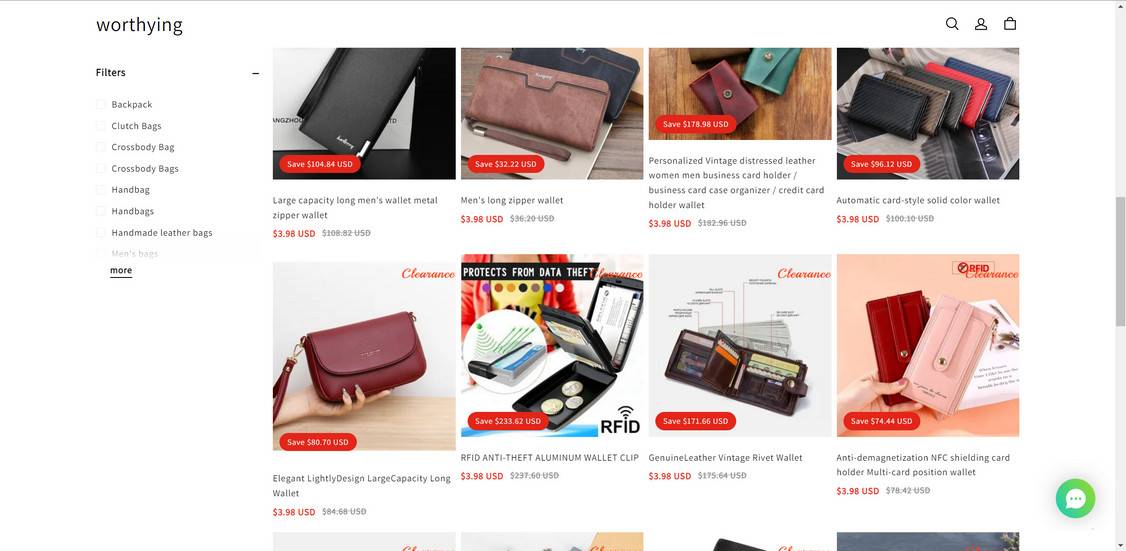Viewport: 1126px width, 551px height.
Task: Open Men's long zipper wallet title
Action: (512, 200)
